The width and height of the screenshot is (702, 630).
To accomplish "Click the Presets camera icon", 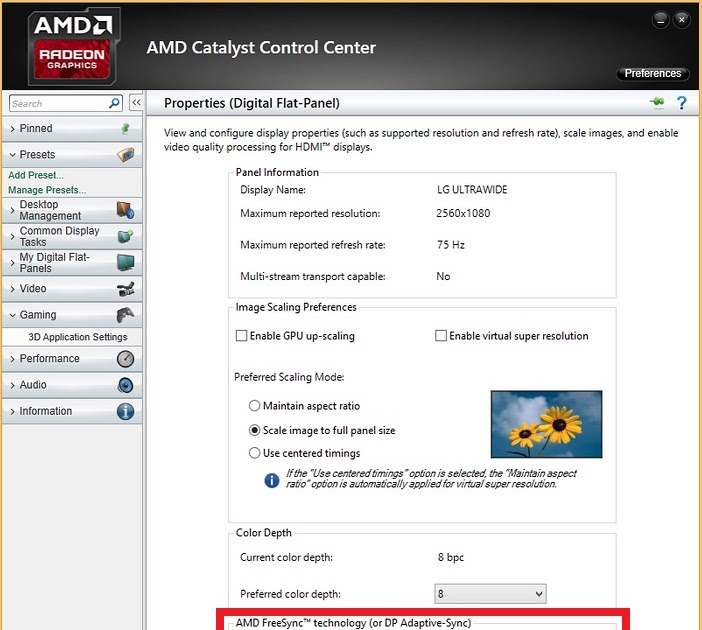I will point(126,154).
